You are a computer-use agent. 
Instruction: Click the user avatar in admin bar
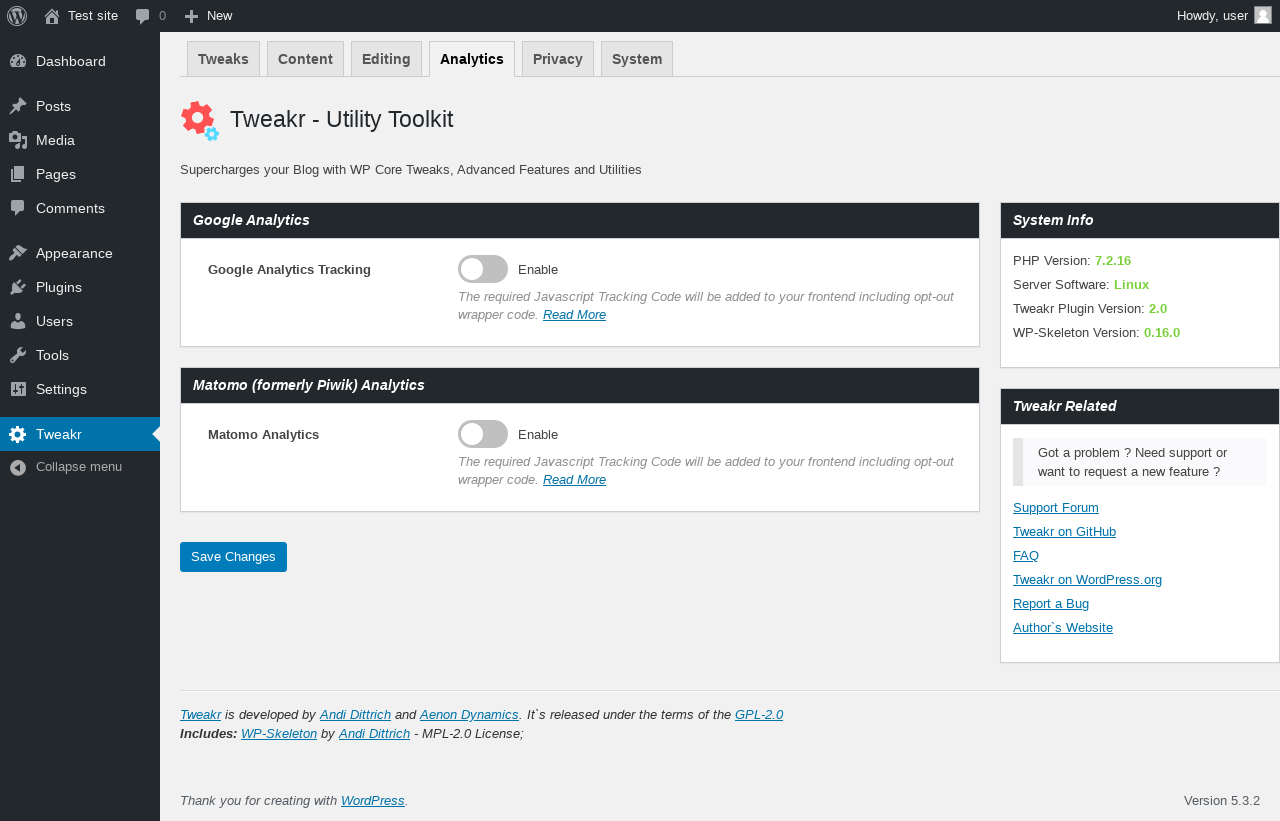coord(1263,15)
